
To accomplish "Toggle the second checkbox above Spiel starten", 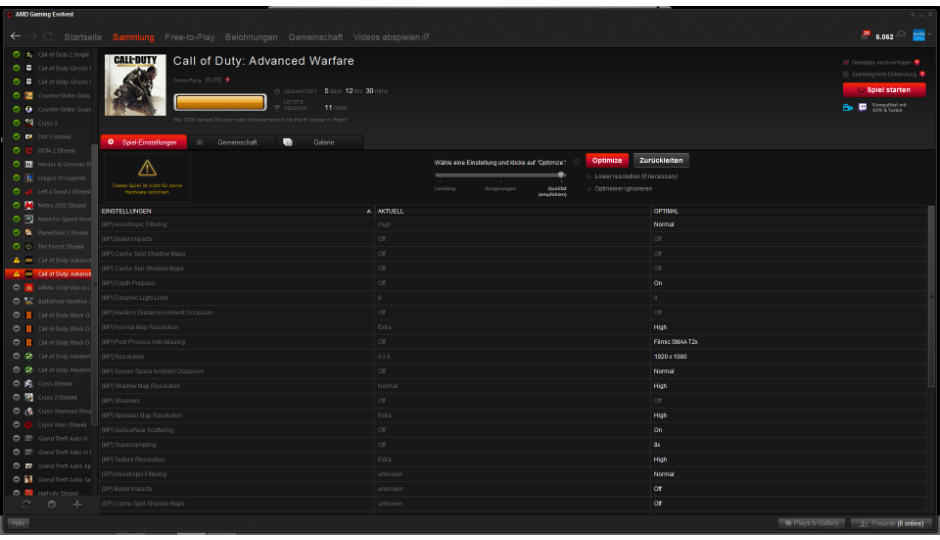I will point(846,74).
